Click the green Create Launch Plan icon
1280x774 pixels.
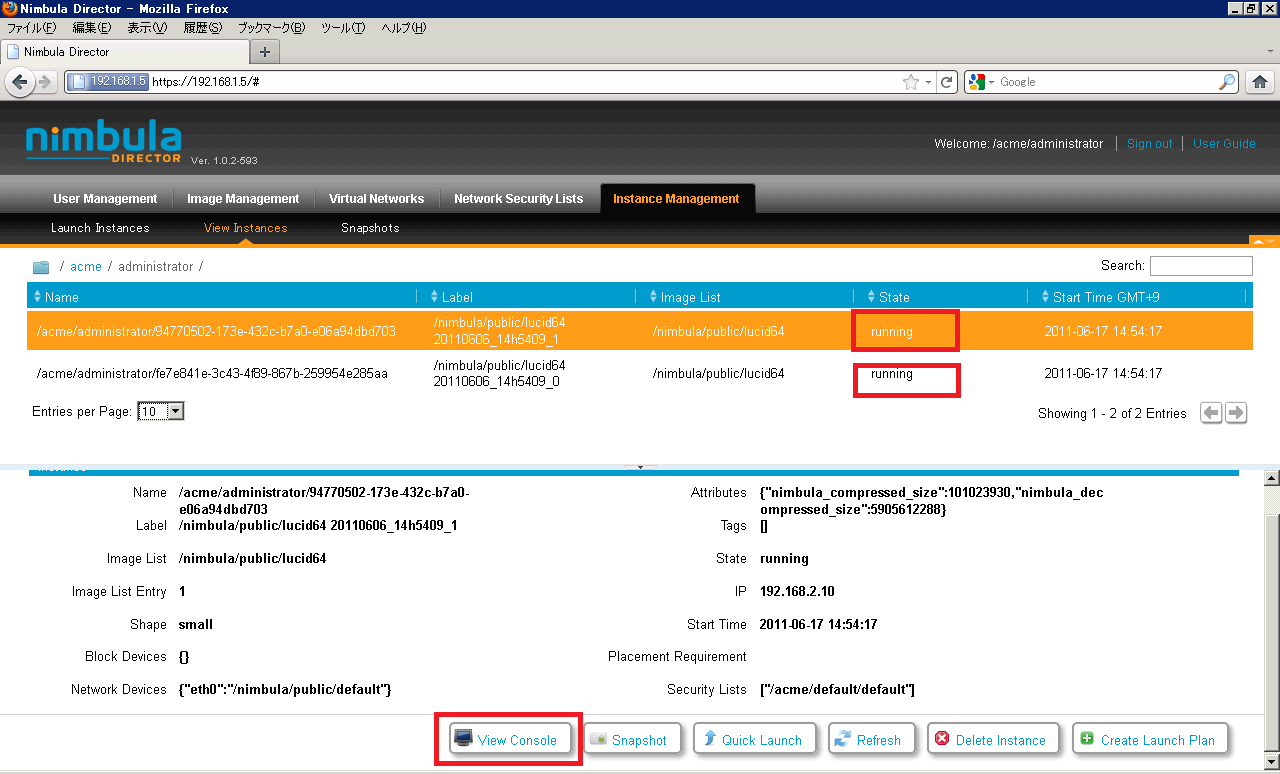[1087, 739]
